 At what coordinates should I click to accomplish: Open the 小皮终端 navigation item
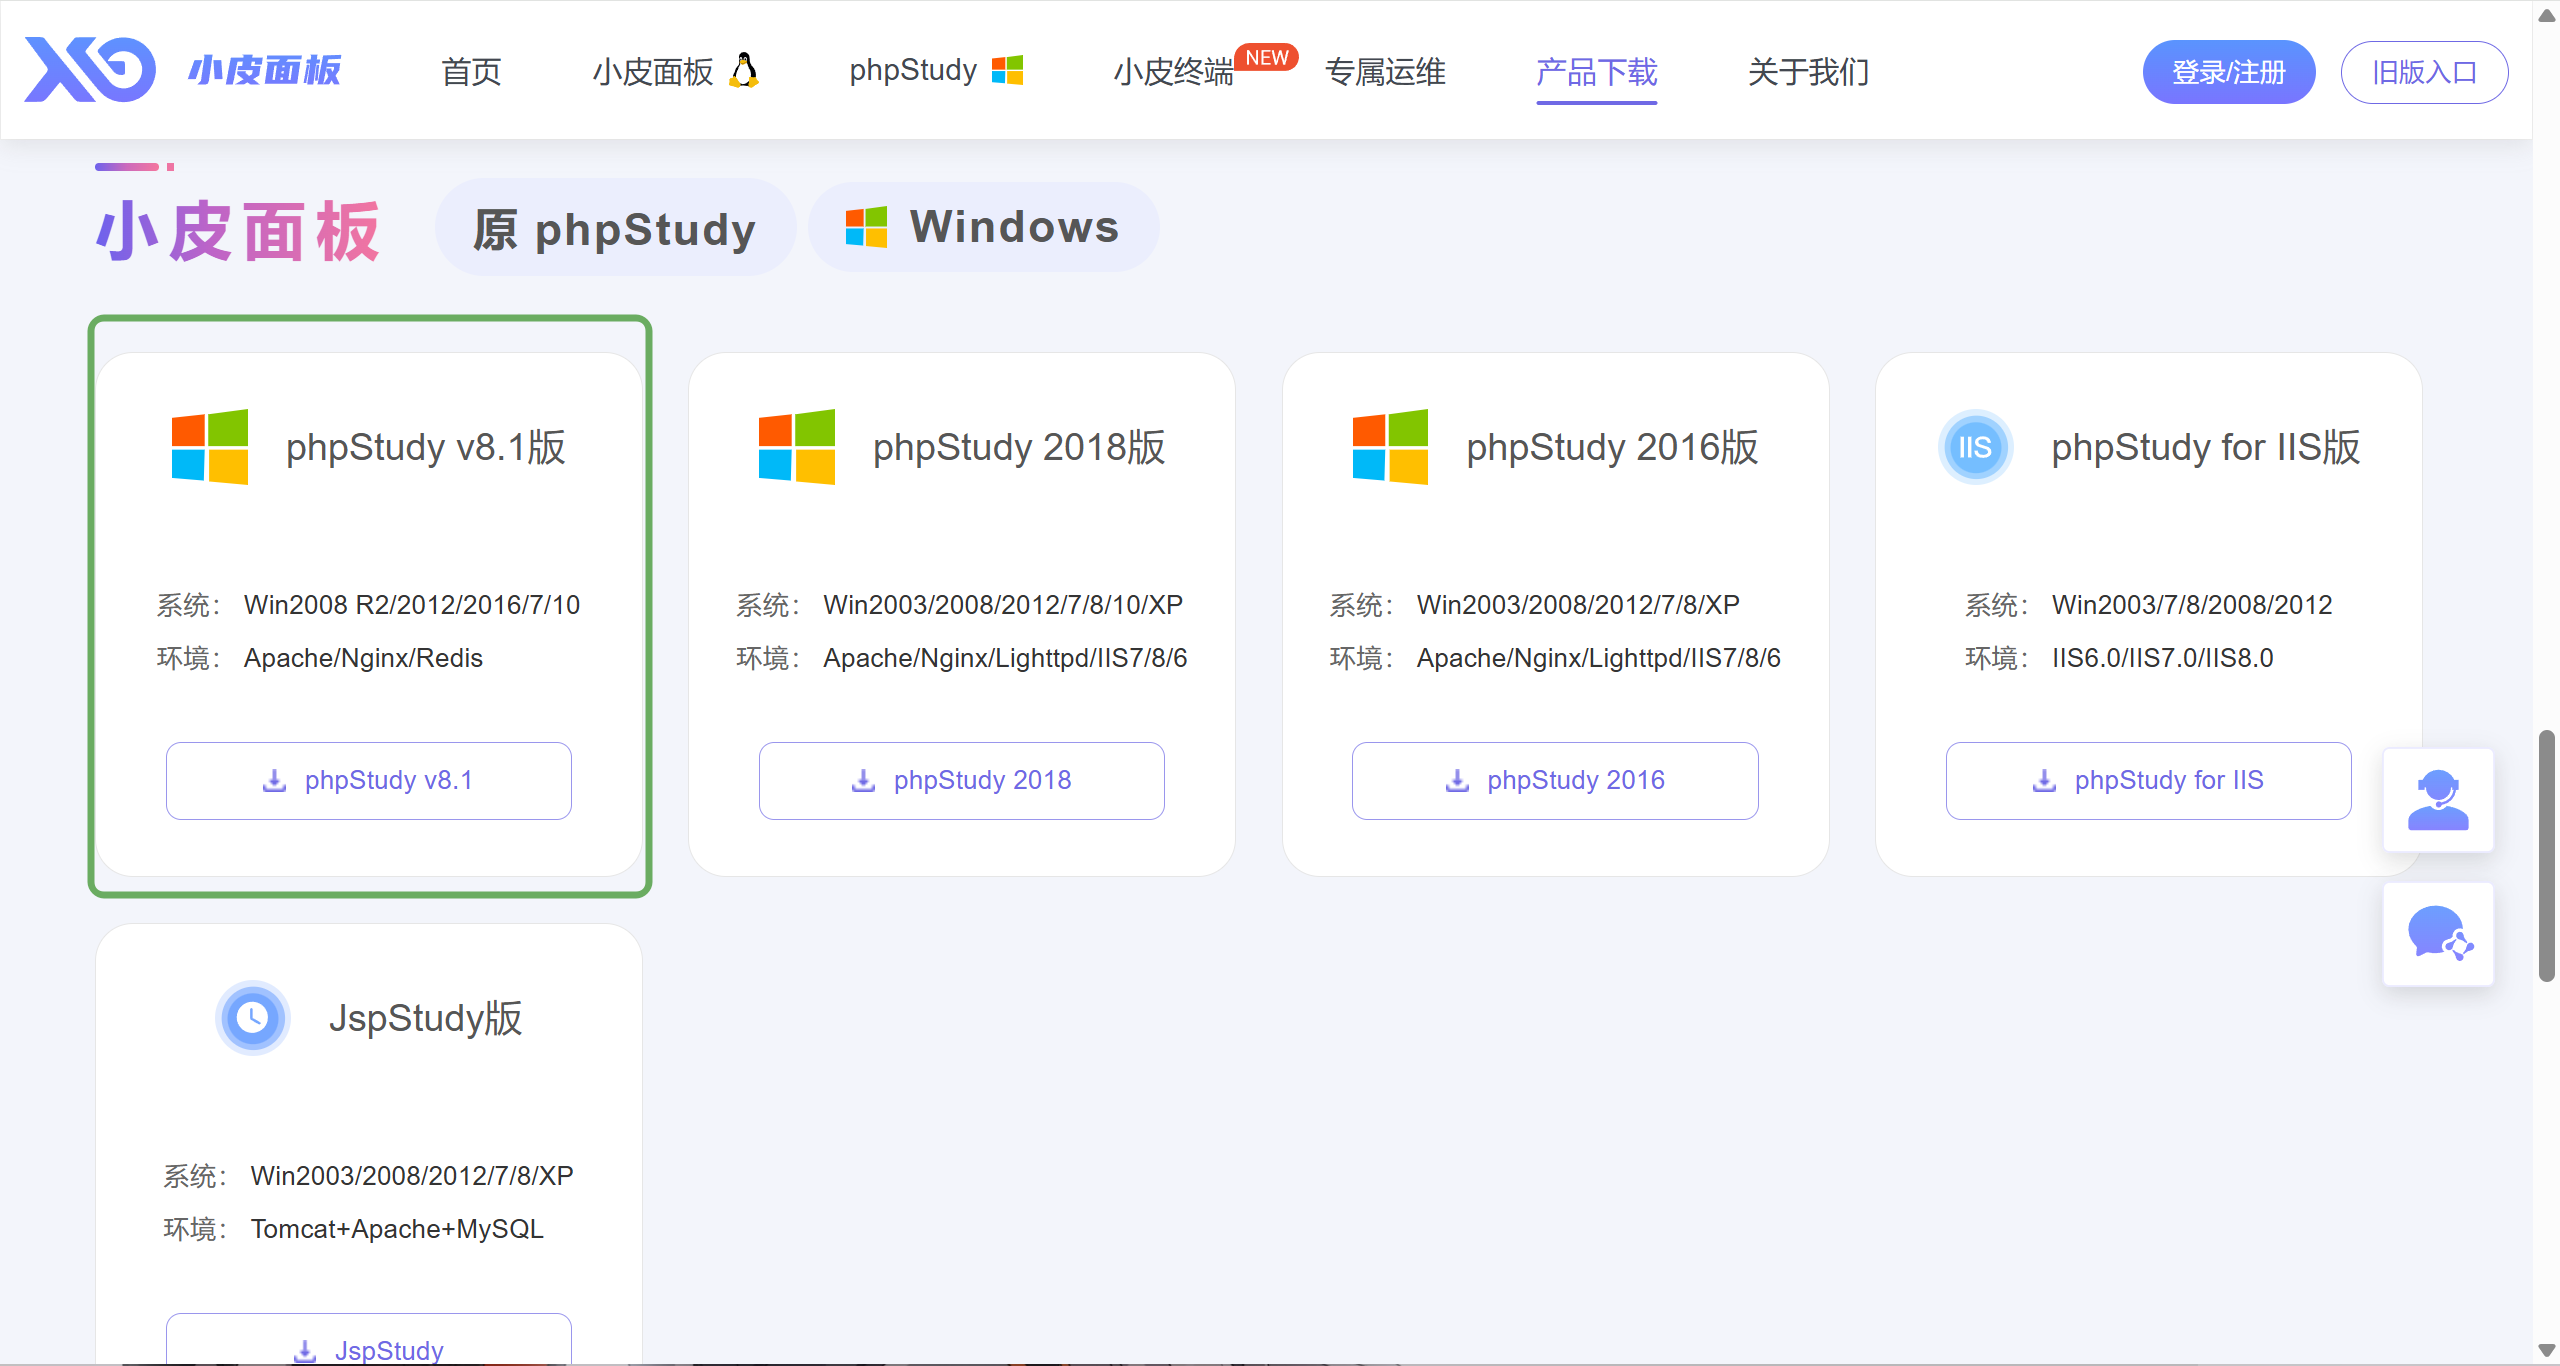1174,72
